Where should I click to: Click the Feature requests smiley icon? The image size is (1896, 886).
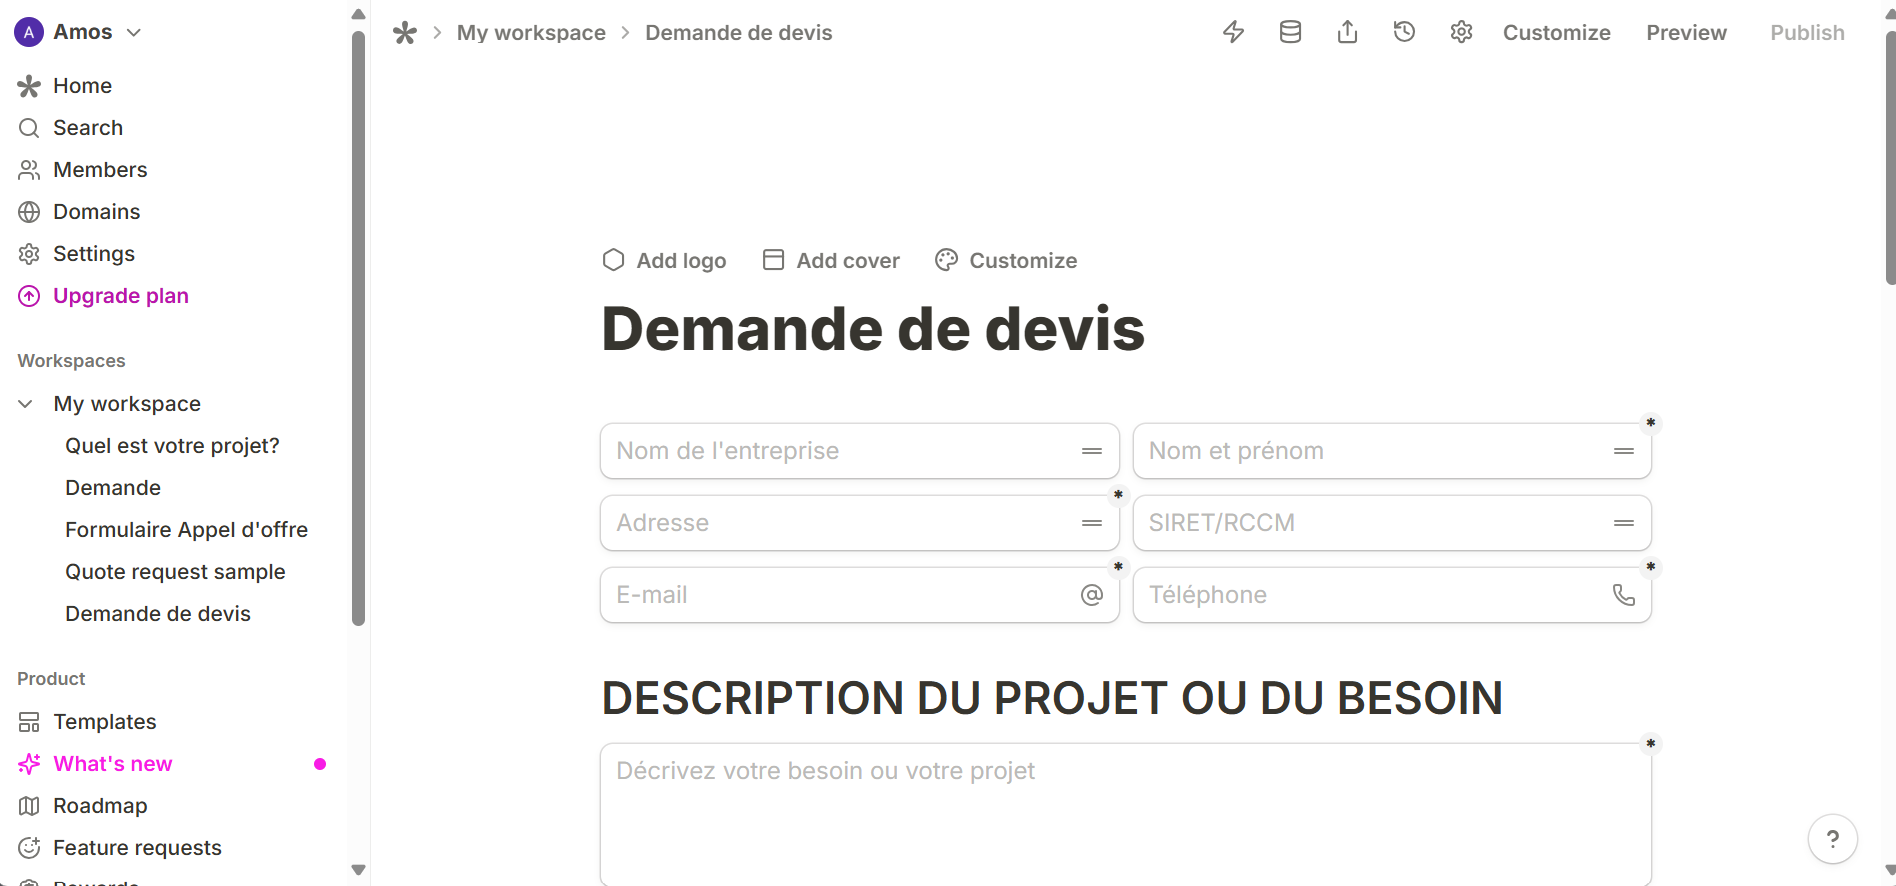coord(29,848)
